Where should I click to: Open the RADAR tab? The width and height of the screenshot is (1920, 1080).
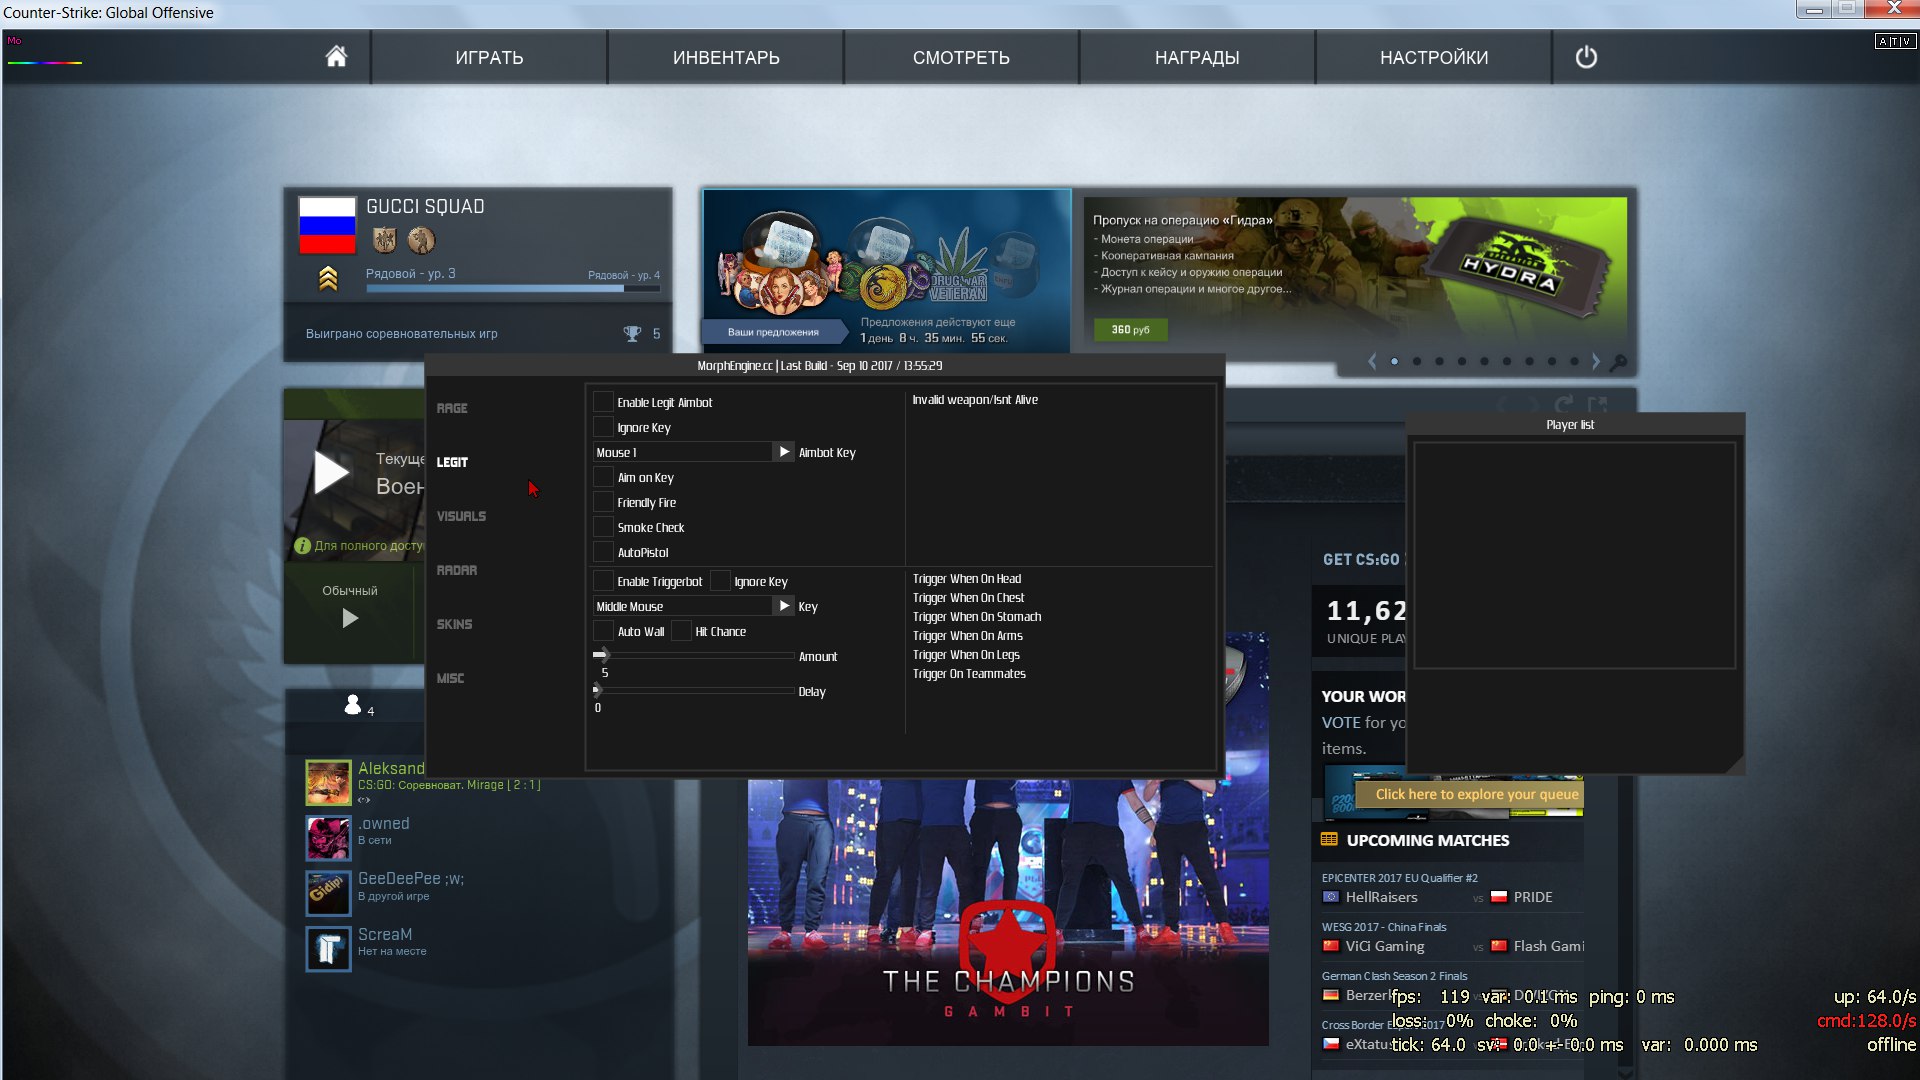click(x=457, y=570)
